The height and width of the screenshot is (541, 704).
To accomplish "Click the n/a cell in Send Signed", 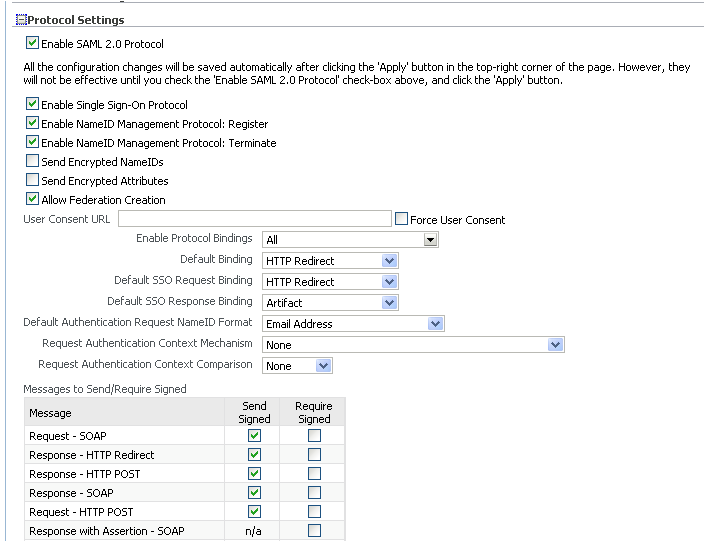I will click(253, 531).
